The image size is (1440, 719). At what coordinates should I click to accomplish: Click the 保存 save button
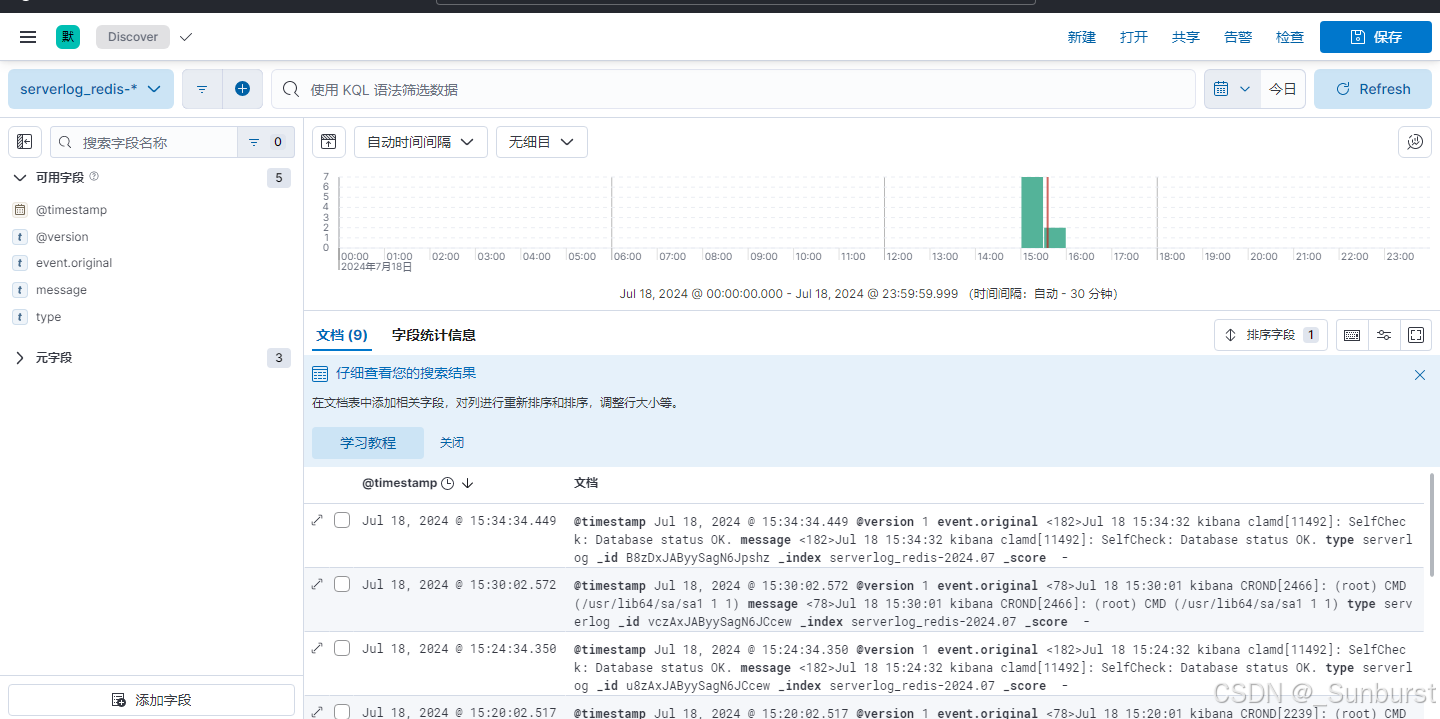(x=1375, y=37)
